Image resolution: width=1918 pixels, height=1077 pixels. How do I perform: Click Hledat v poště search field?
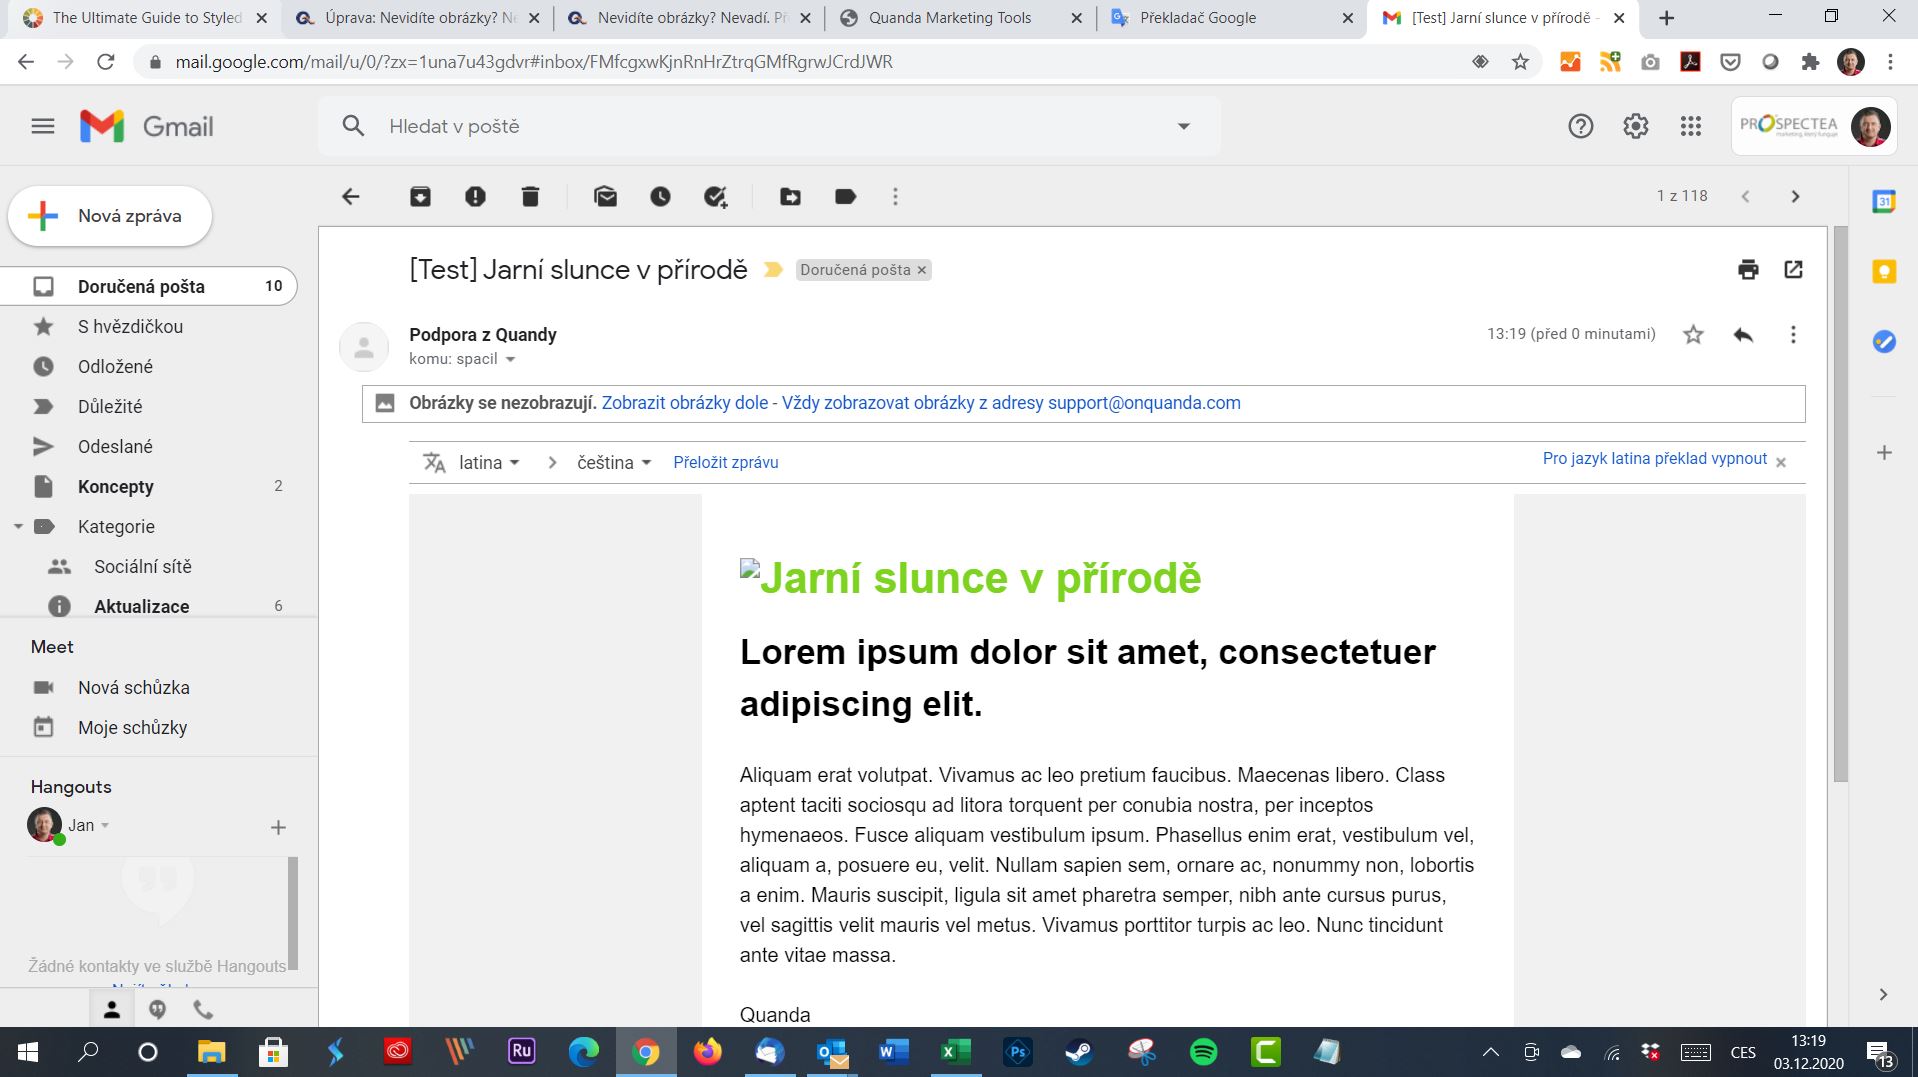click(x=770, y=127)
